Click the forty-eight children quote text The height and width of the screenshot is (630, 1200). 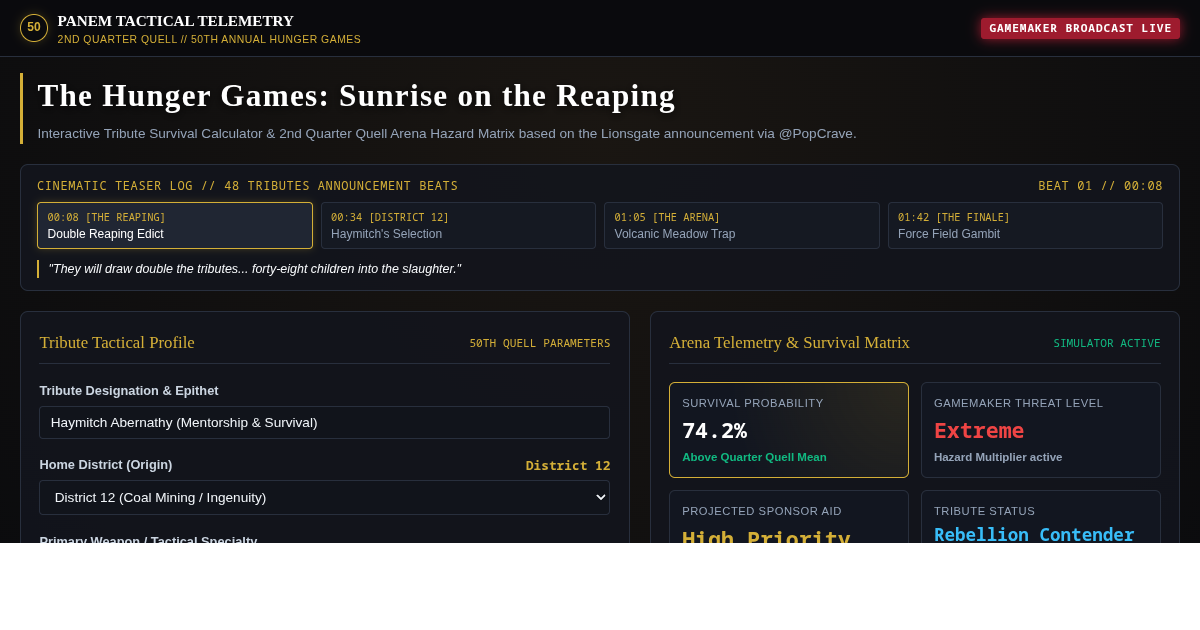point(255,269)
